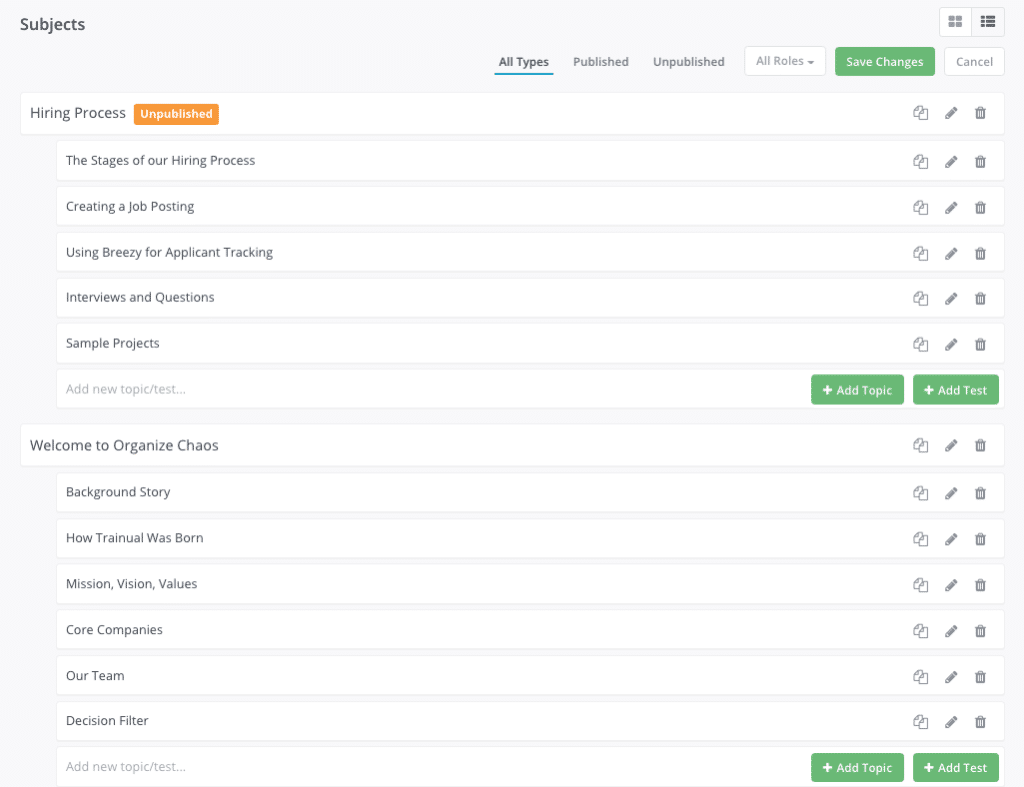Duplicate the Mission, Vision, Values topic
Viewport: 1024px width, 787px height.
(x=920, y=584)
